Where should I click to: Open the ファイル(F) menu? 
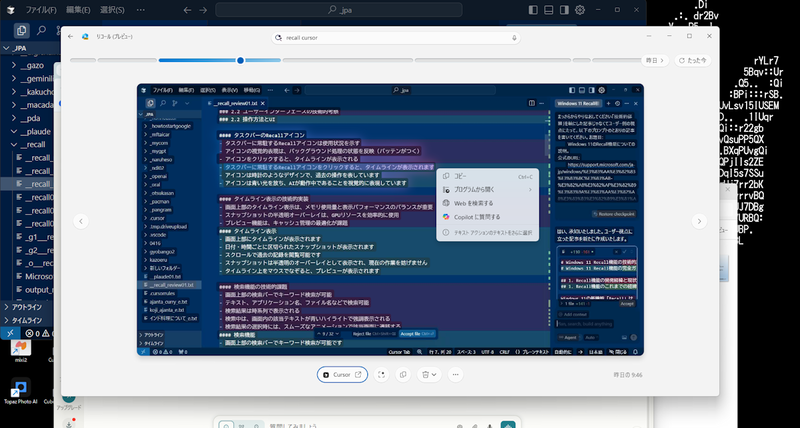tap(40, 10)
